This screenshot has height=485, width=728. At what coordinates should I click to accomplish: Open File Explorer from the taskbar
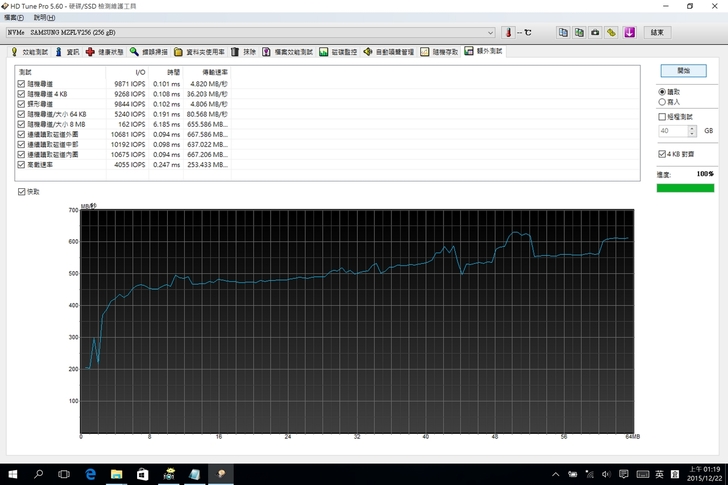click(116, 474)
